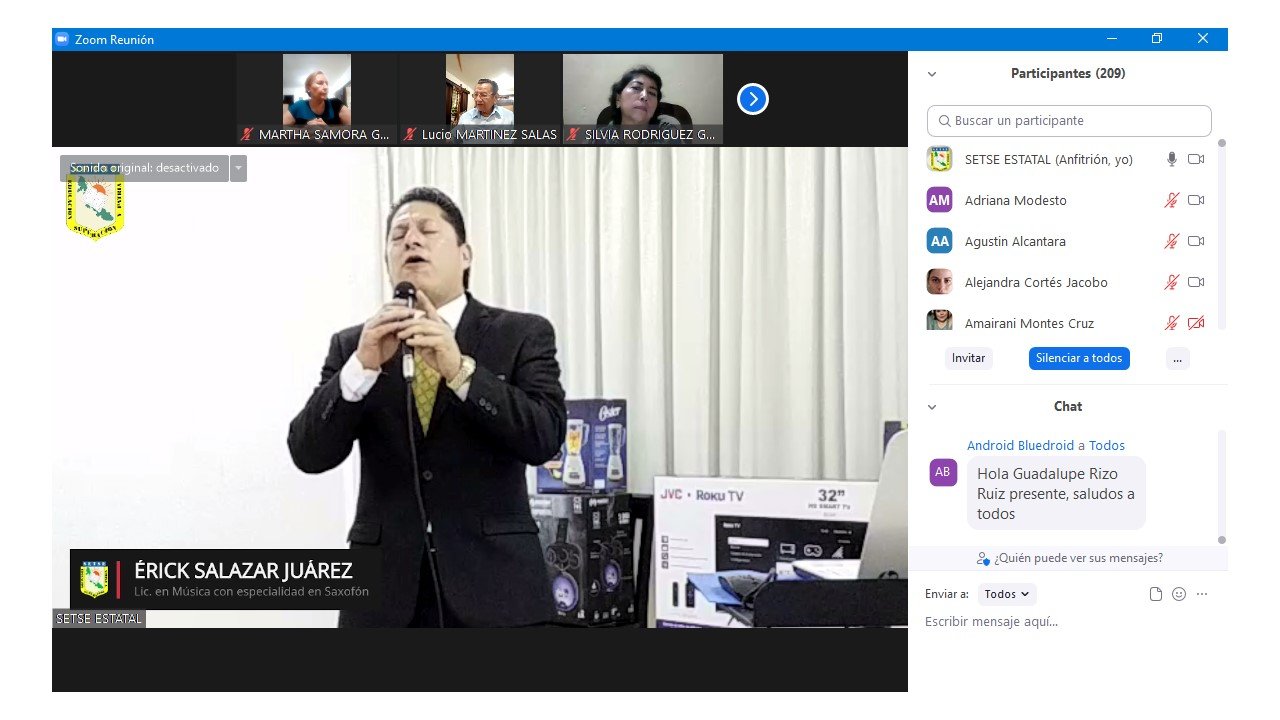Click the Zoom Reunión title bar logo

click(x=62, y=39)
